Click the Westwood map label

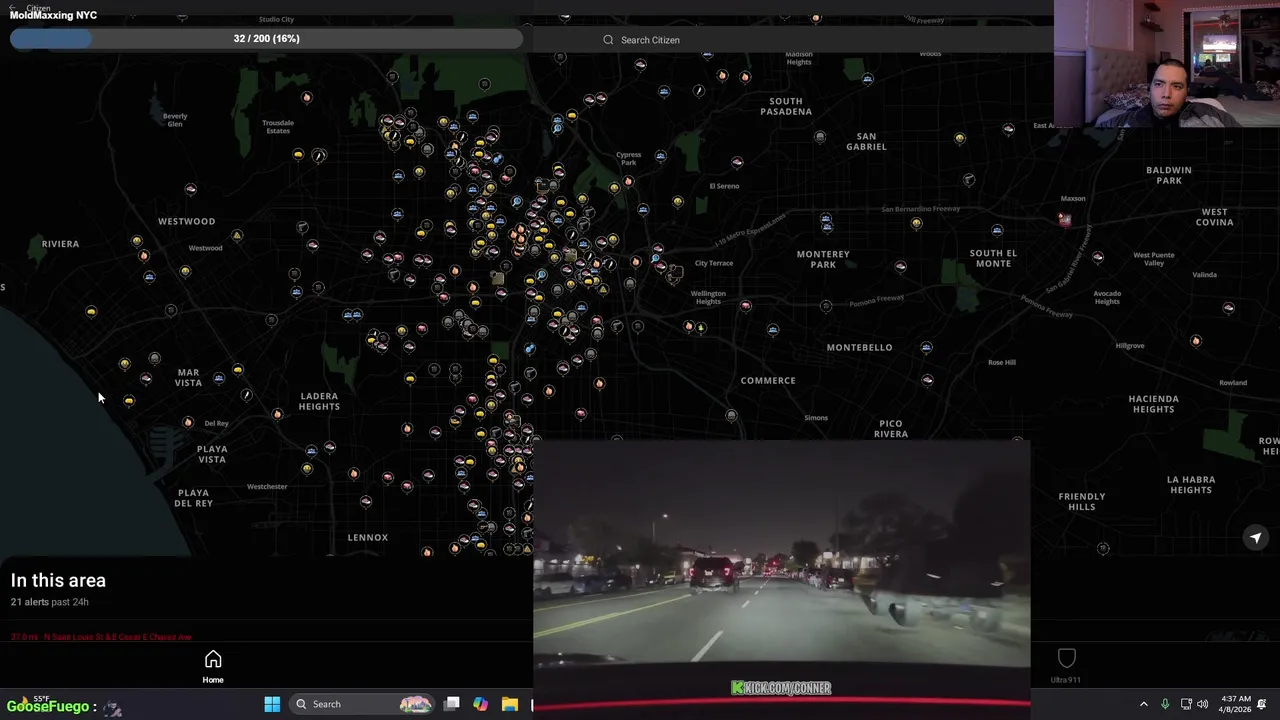(186, 221)
